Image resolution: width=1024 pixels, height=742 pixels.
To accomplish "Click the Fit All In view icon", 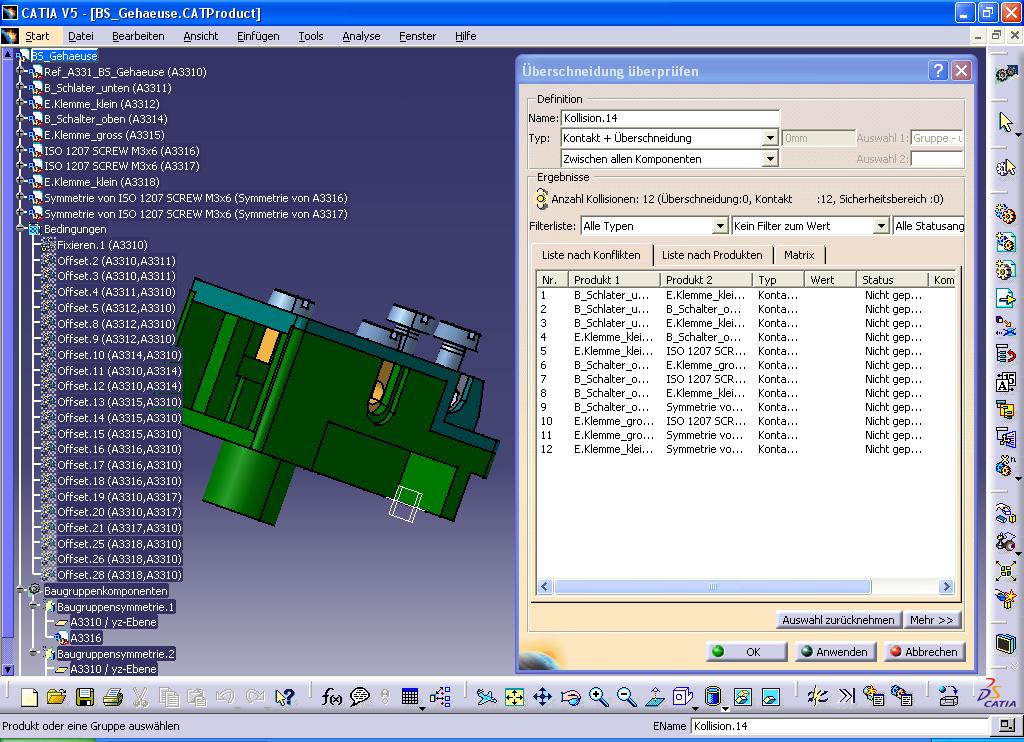I will 515,698.
